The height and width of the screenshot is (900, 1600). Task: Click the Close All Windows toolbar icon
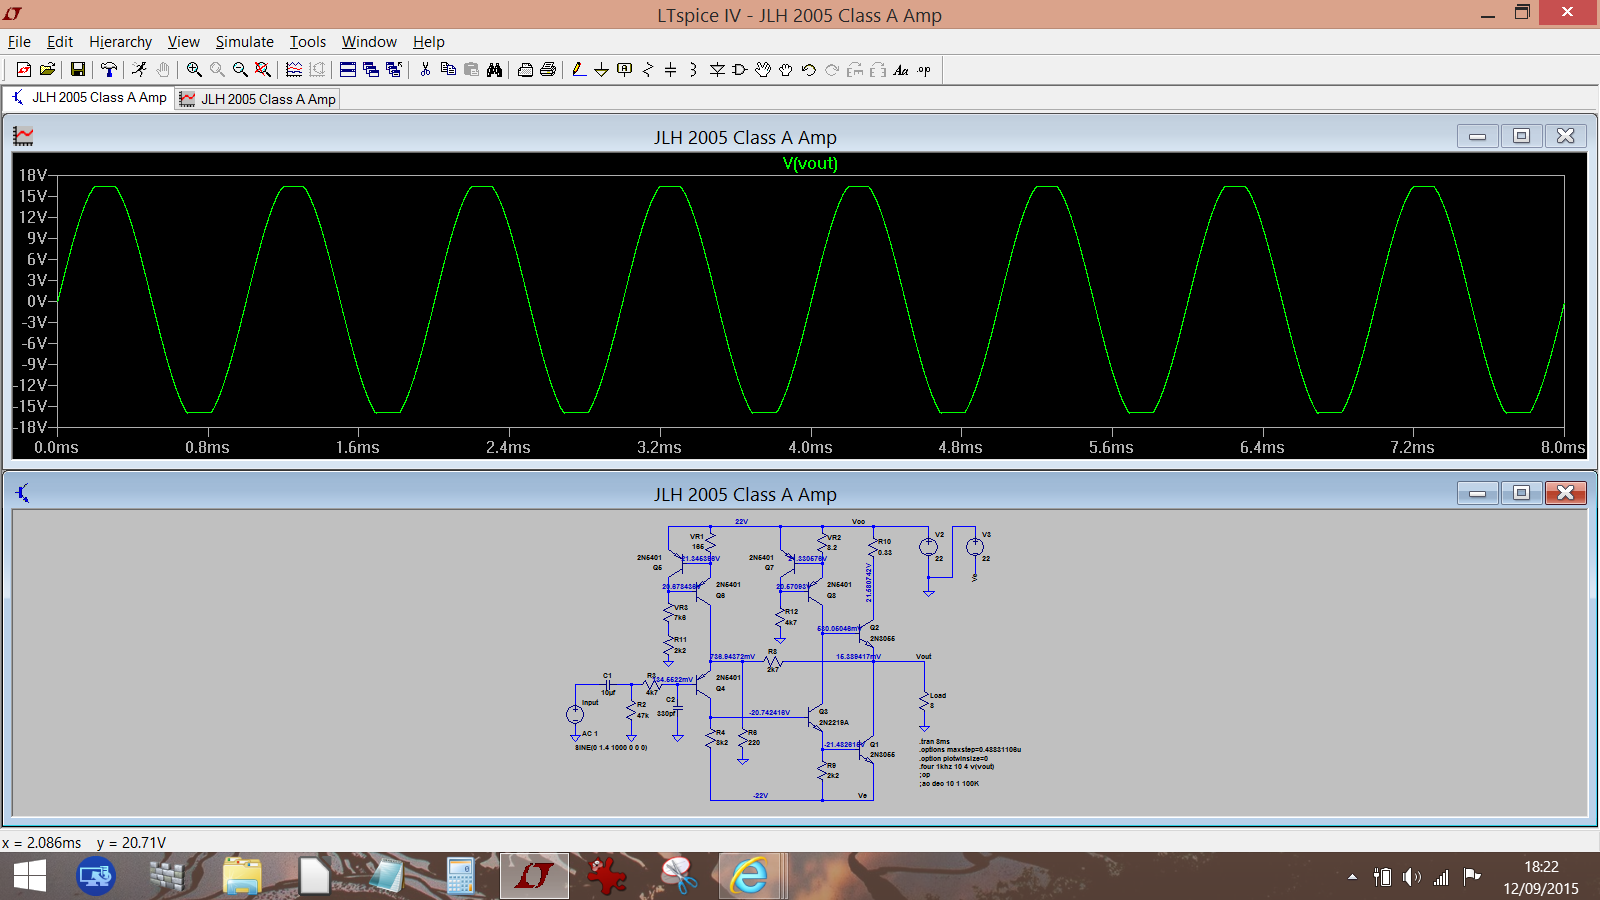[x=394, y=69]
